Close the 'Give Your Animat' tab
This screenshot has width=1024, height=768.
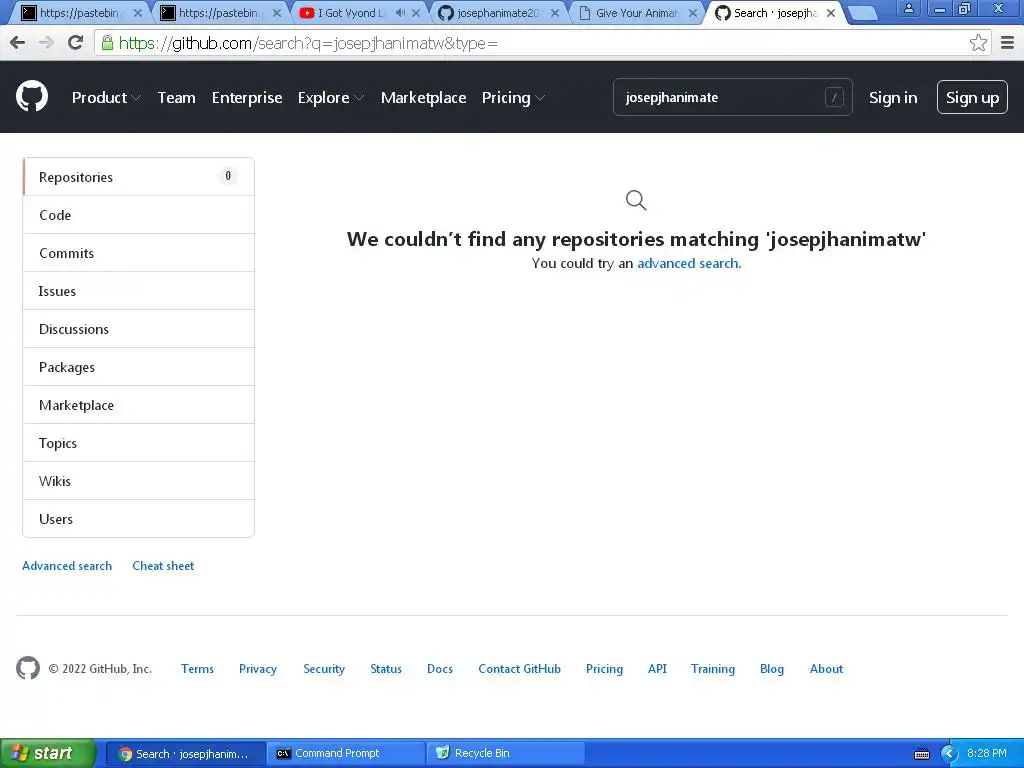693,12
